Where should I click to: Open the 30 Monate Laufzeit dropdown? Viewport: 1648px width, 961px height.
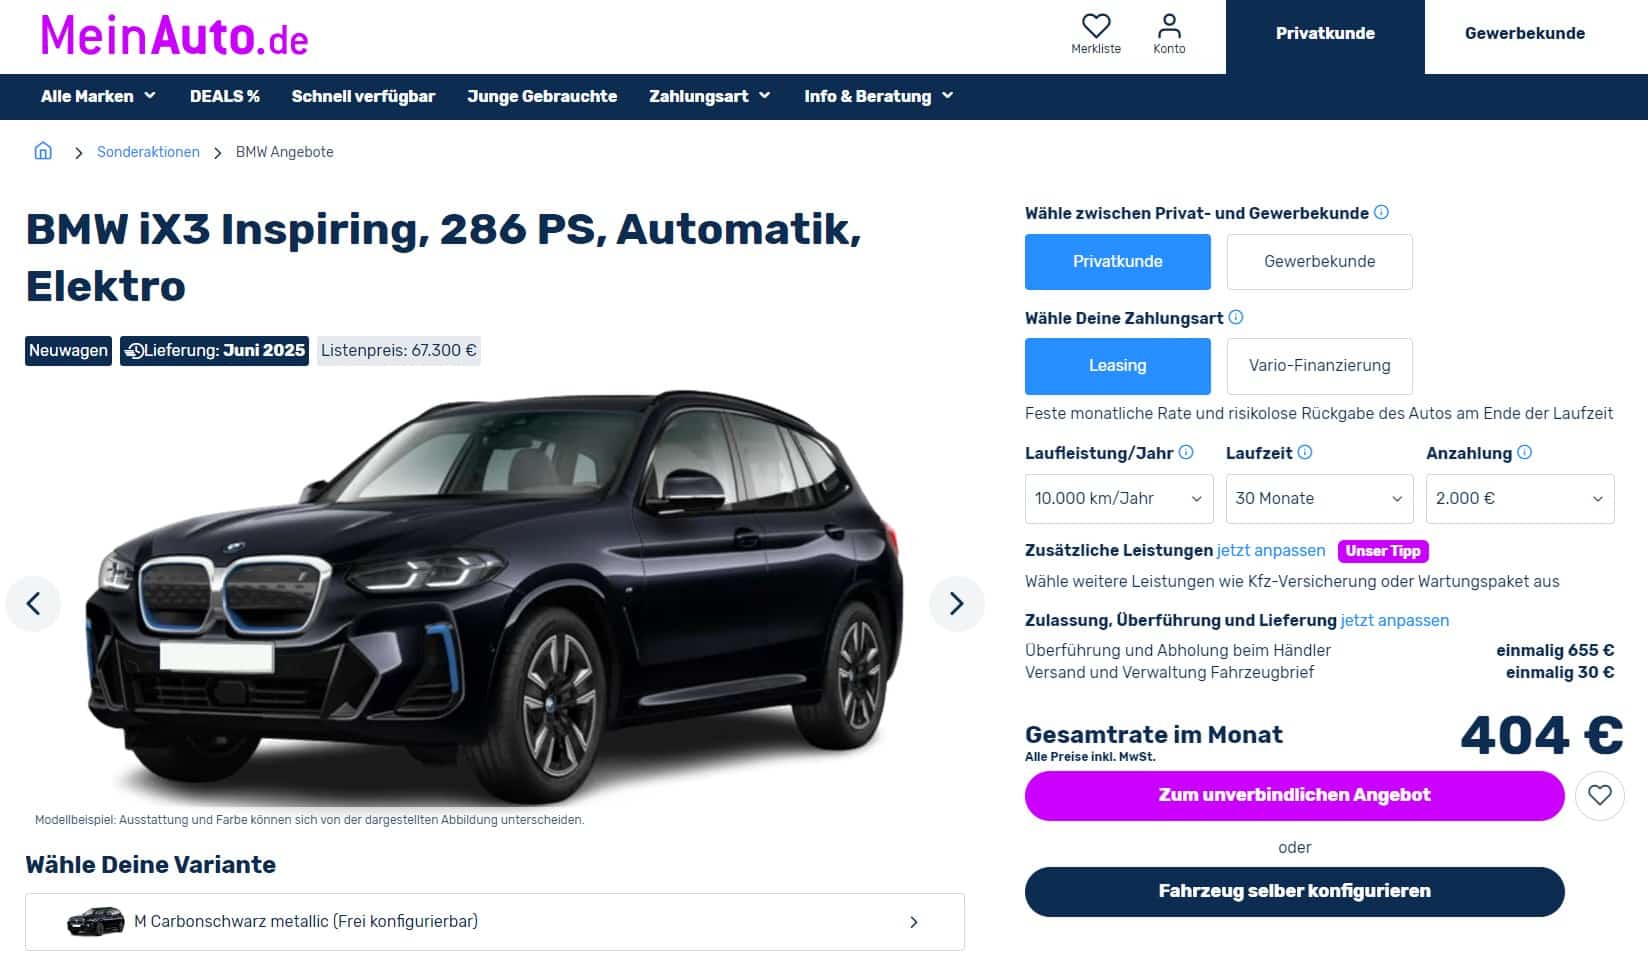tap(1319, 499)
